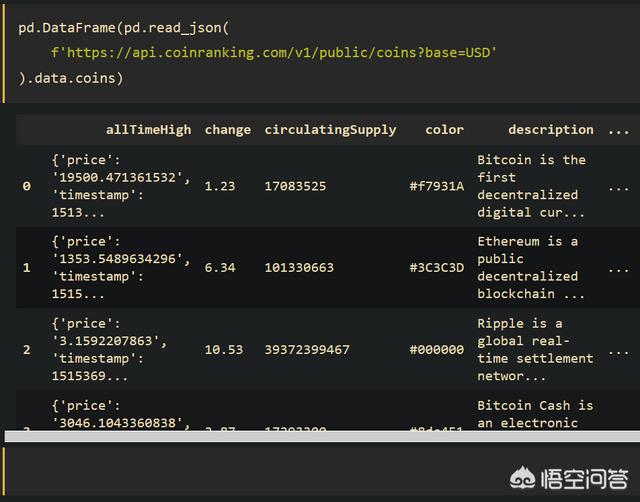This screenshot has height=502, width=640.
Task: Click color value #000000
Action: pos(437,350)
